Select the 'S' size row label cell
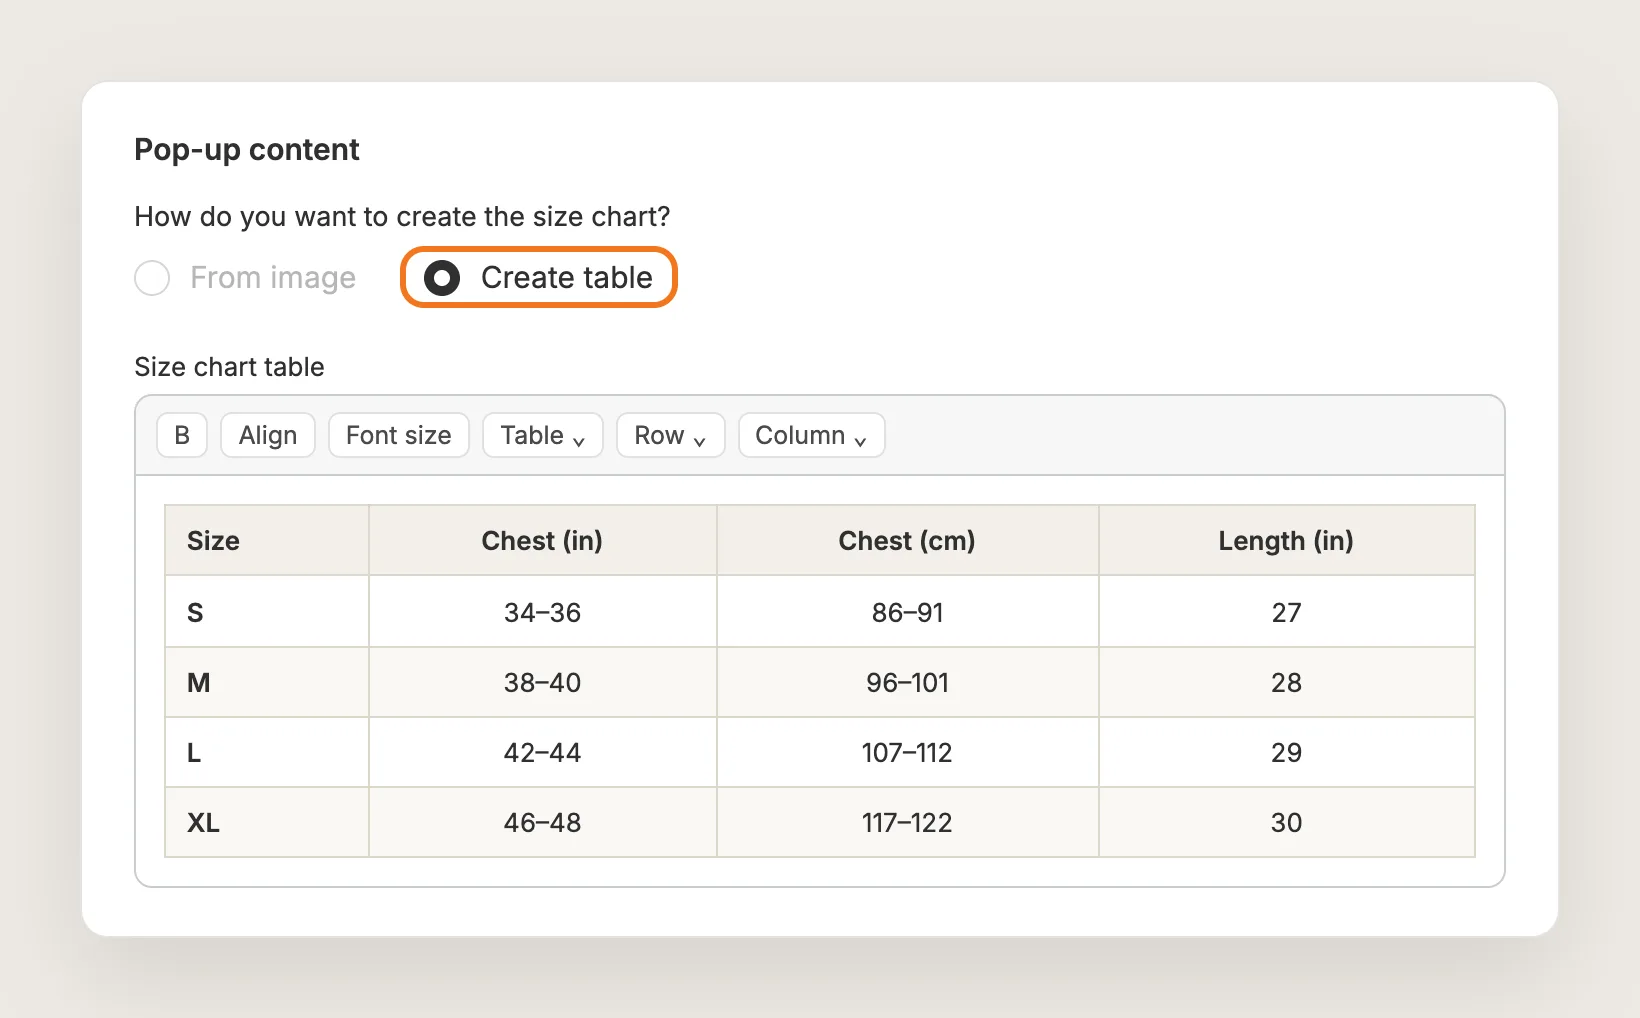1640x1018 pixels. pyautogui.click(x=267, y=612)
